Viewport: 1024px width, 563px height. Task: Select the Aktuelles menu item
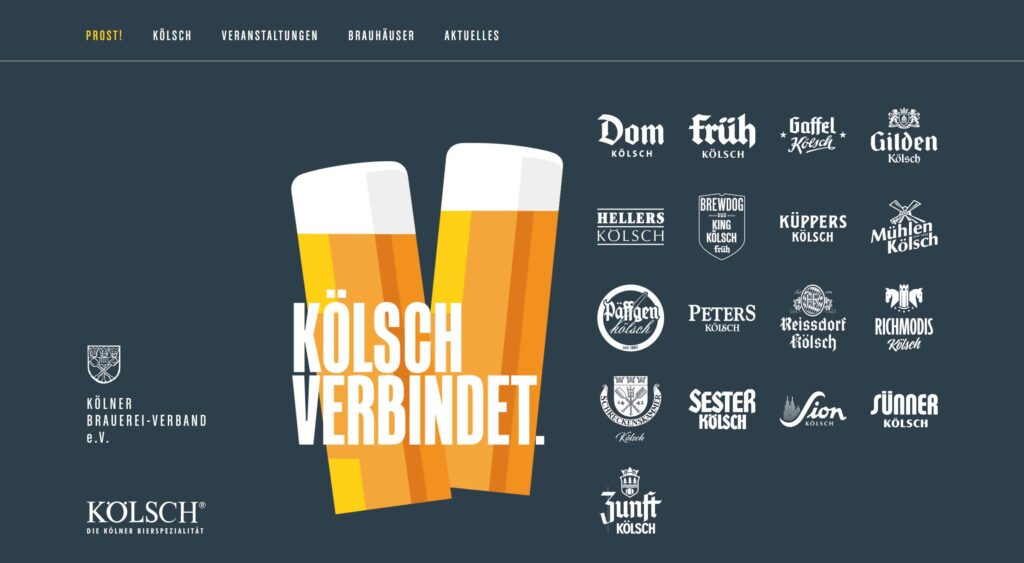tap(472, 35)
